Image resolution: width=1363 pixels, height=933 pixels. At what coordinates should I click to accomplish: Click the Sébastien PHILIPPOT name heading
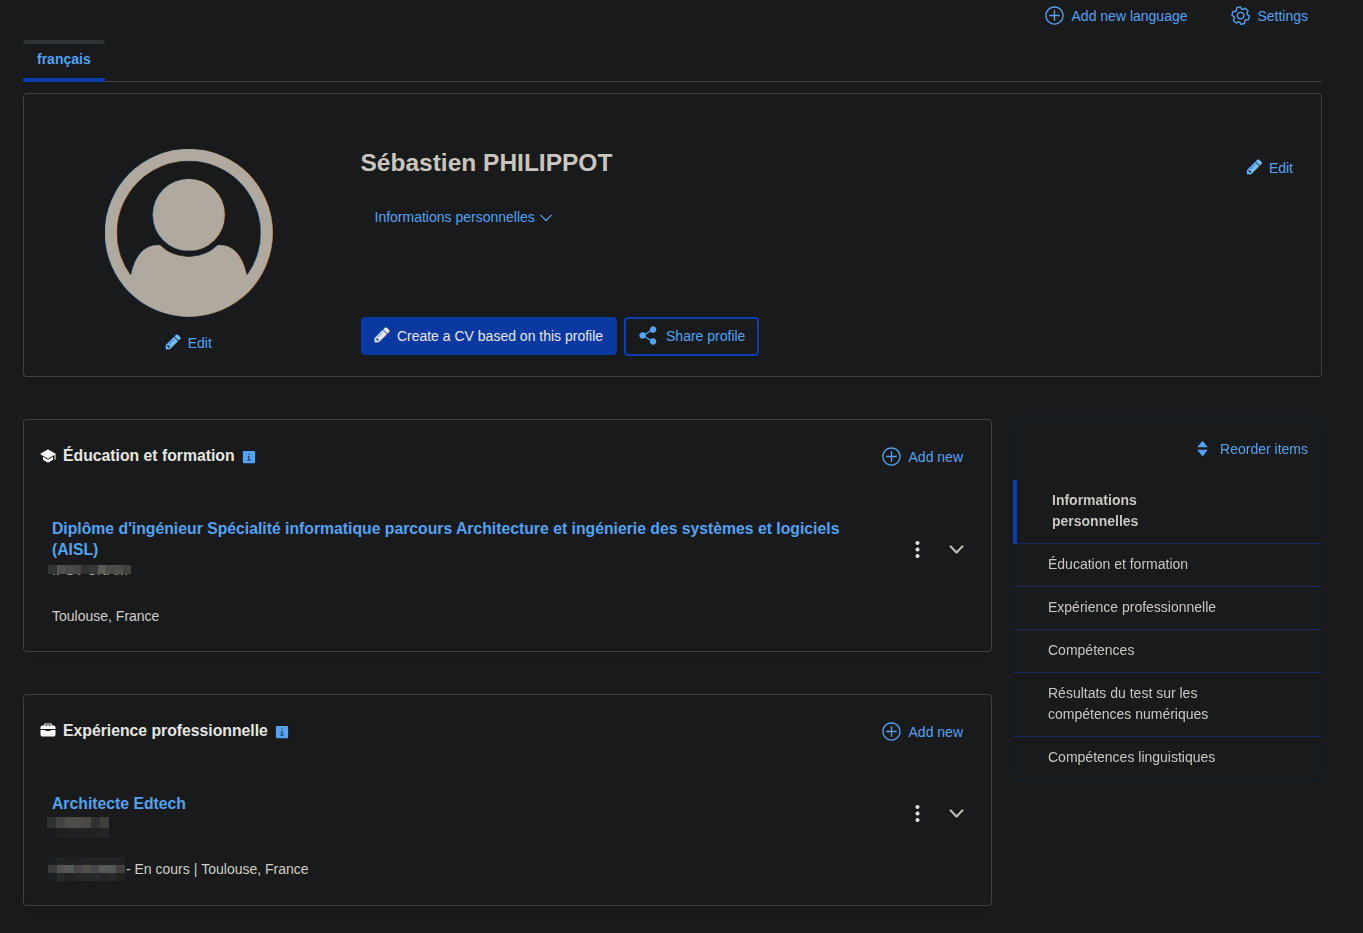486,163
